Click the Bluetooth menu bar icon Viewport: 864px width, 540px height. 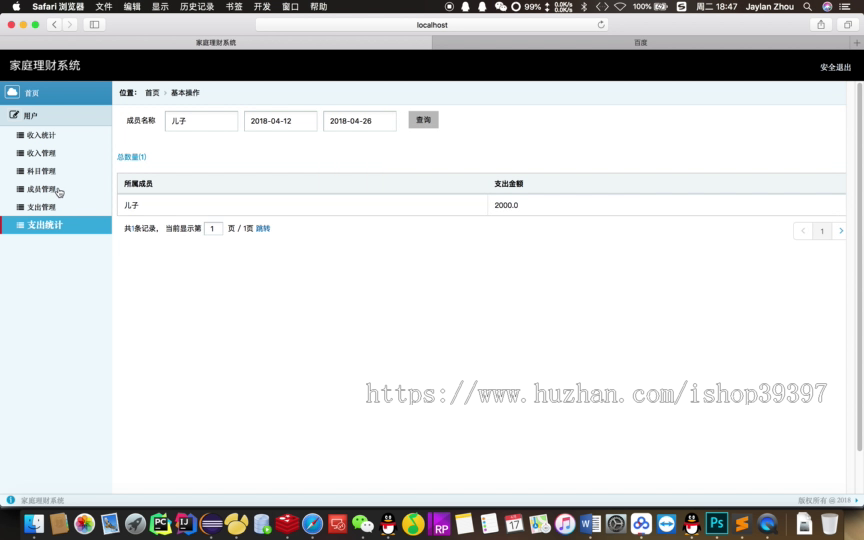click(x=584, y=7)
